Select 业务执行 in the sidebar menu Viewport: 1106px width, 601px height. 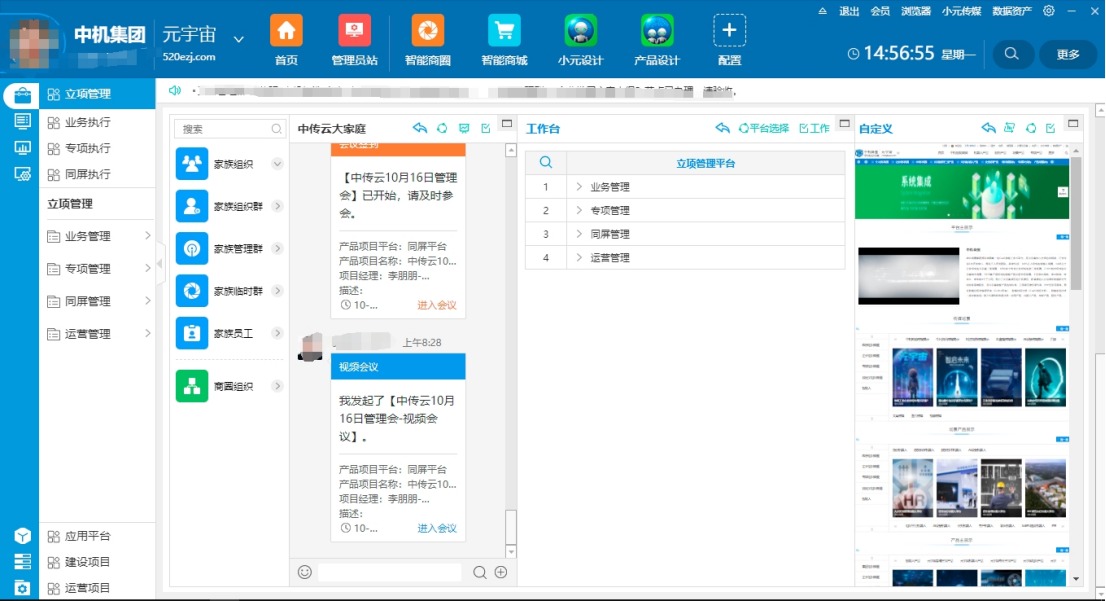(88, 122)
